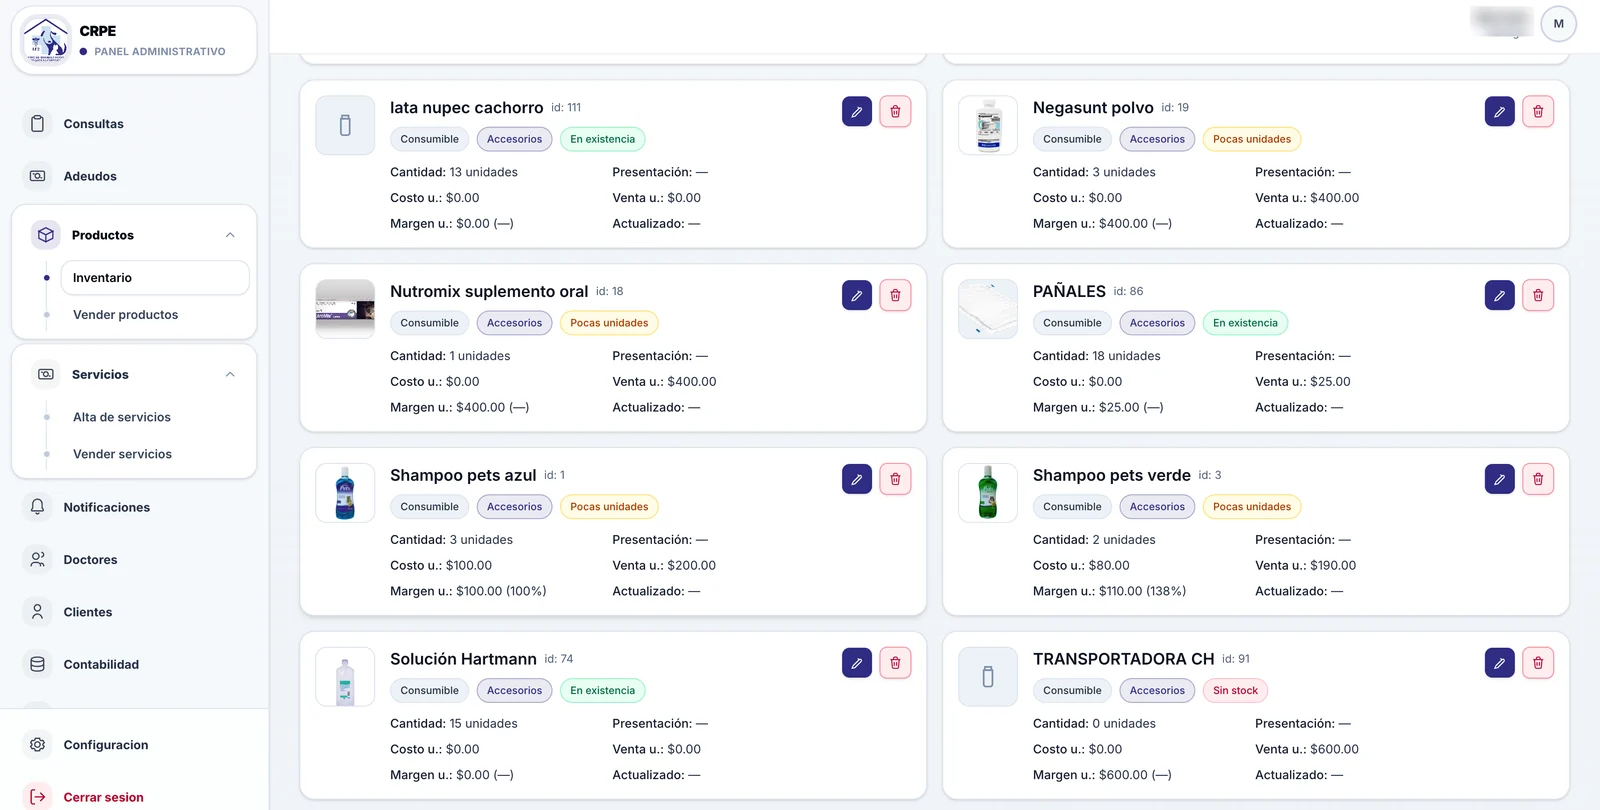This screenshot has width=1600, height=810.
Task: Delete the Solución Hartmann product
Action: 895,663
